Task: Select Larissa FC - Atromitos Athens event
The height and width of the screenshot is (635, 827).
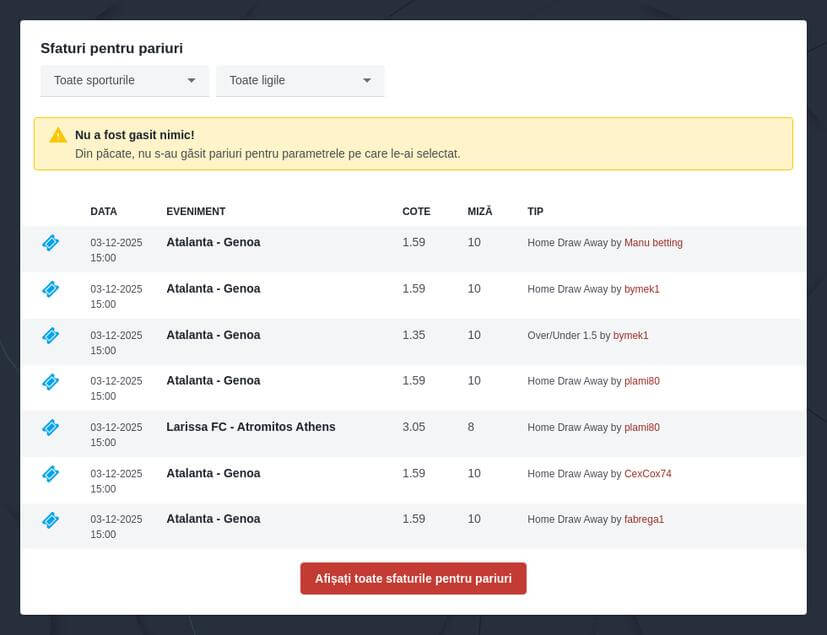Action: point(251,427)
